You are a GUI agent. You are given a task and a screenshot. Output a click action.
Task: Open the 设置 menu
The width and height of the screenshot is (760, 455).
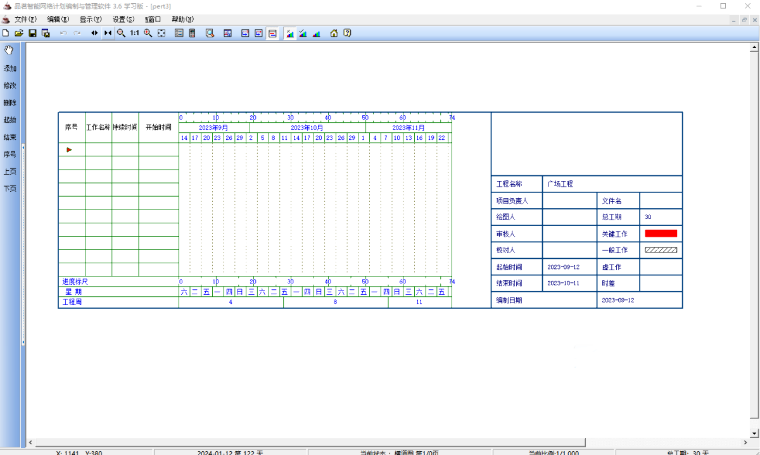pos(123,19)
